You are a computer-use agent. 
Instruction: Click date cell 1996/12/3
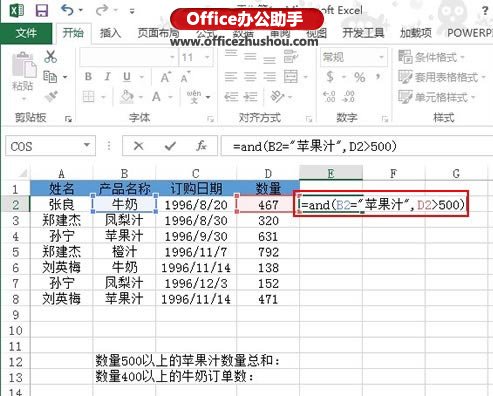(x=196, y=283)
